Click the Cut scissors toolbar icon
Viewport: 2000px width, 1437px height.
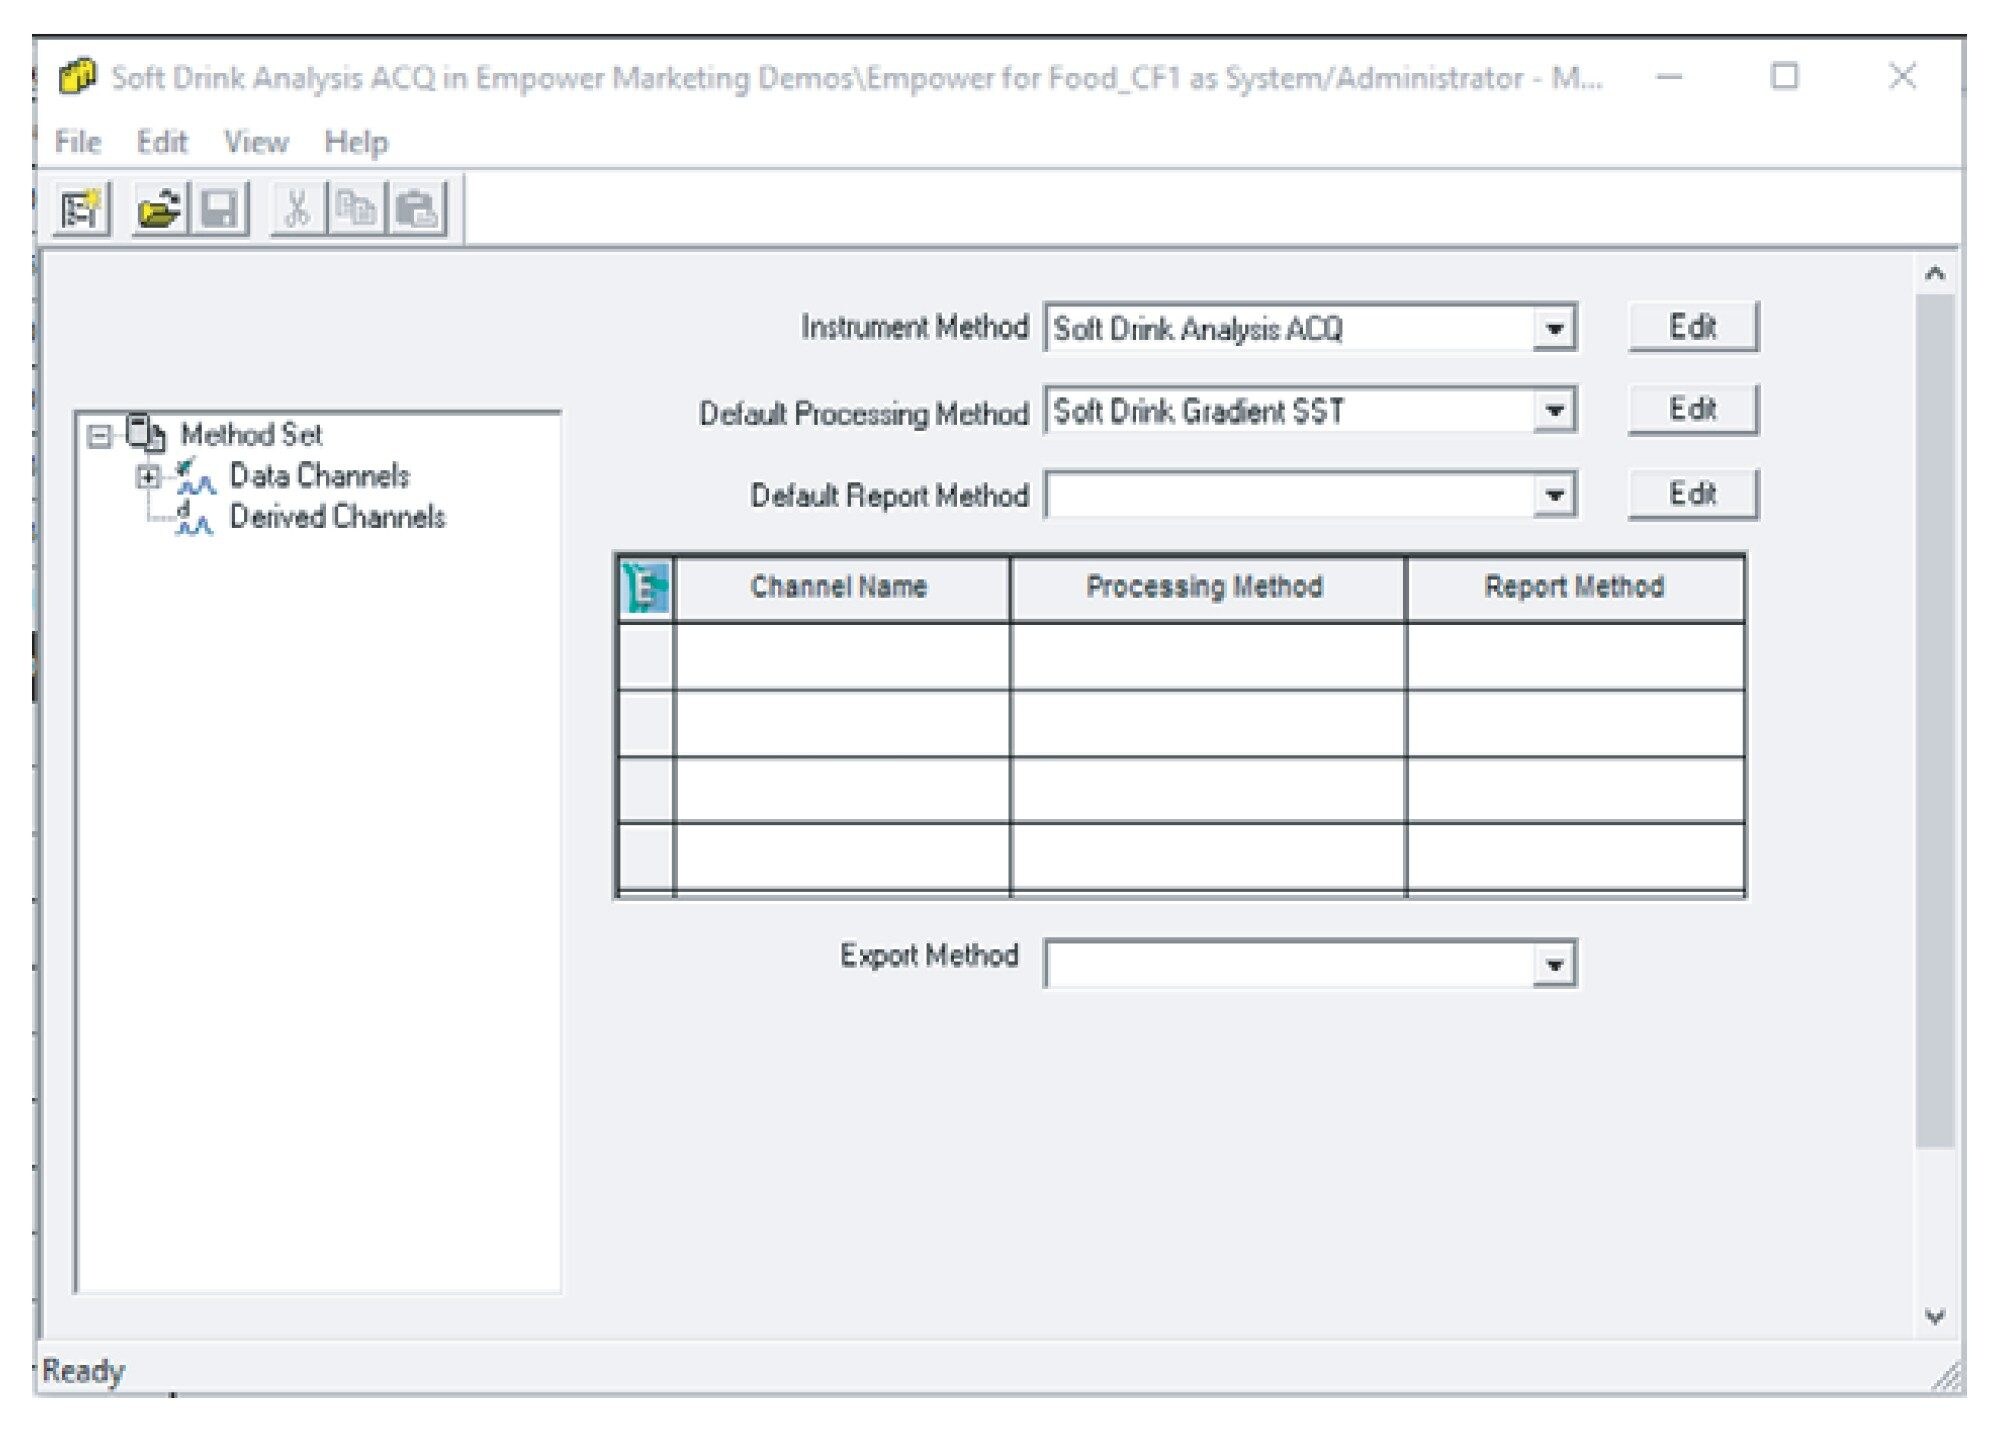click(297, 210)
